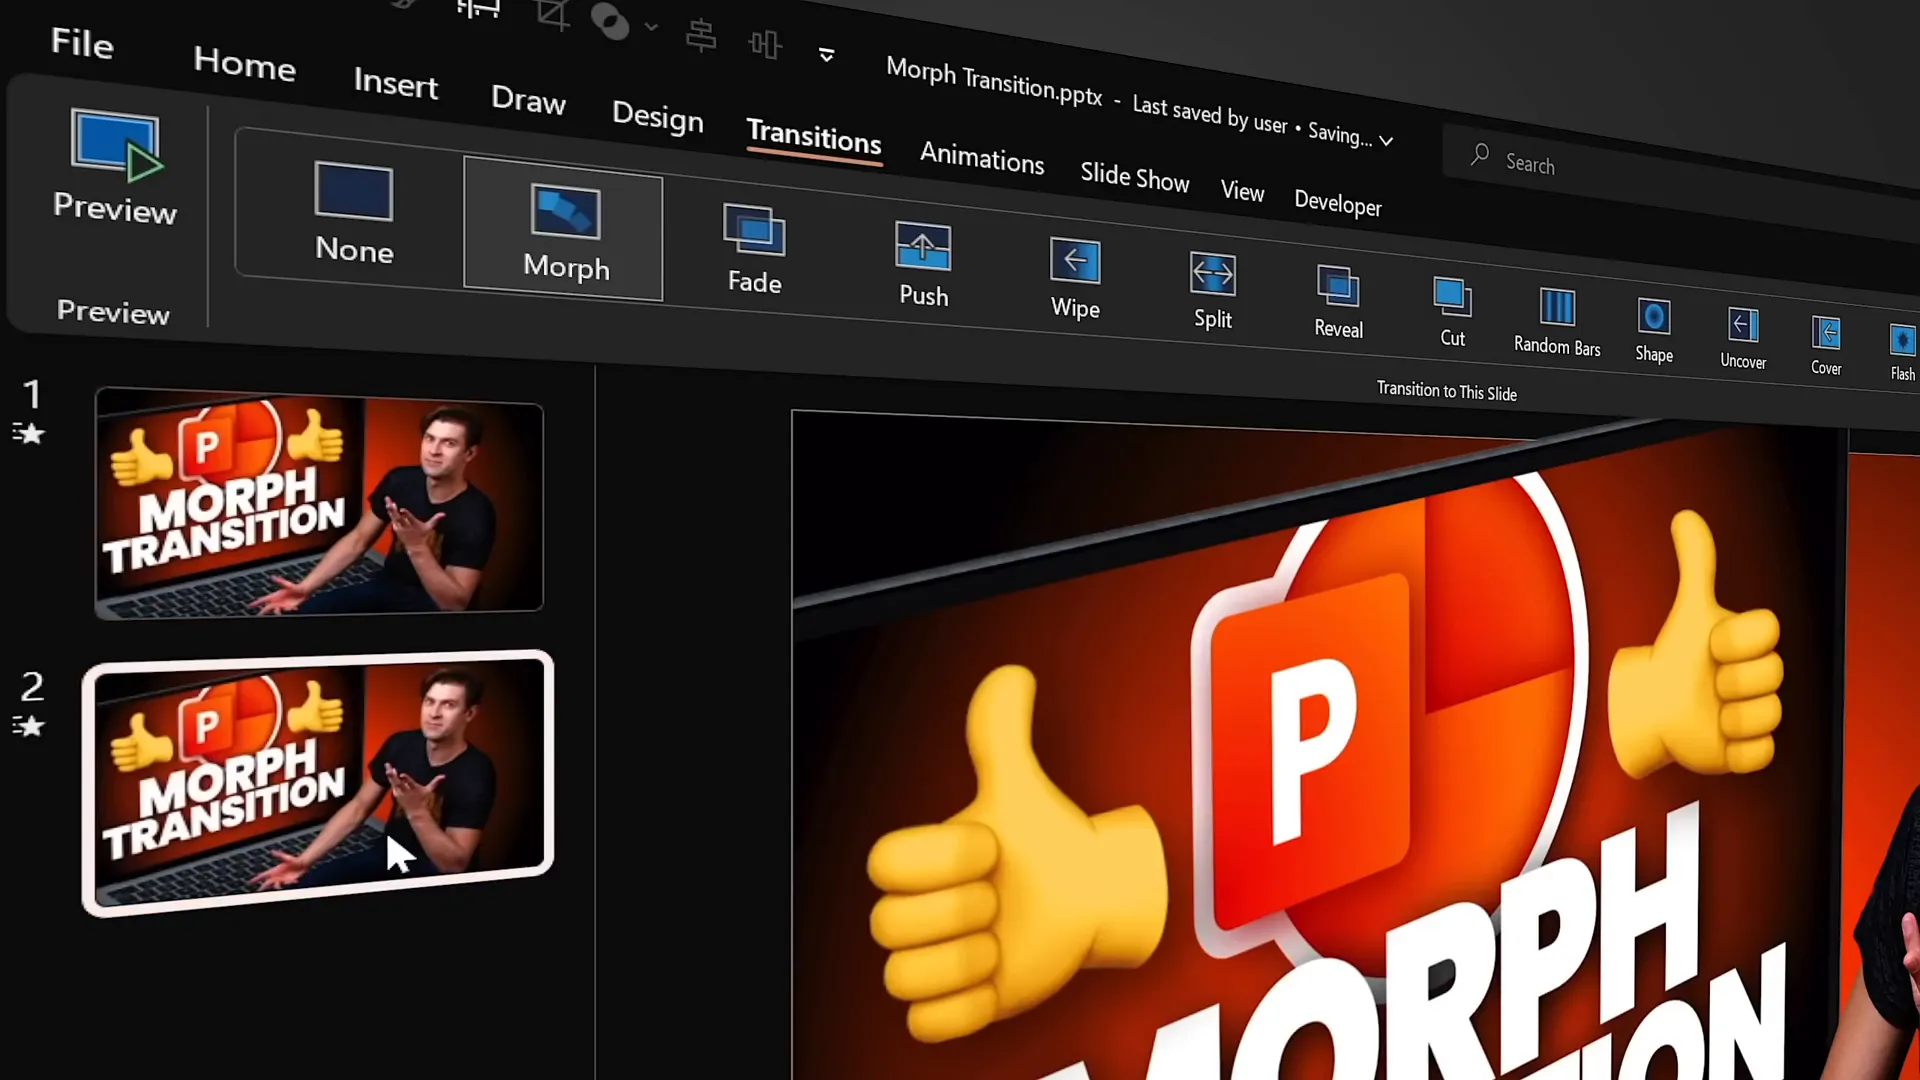Click the slide number '2' label
The height and width of the screenshot is (1080, 1920).
click(32, 687)
